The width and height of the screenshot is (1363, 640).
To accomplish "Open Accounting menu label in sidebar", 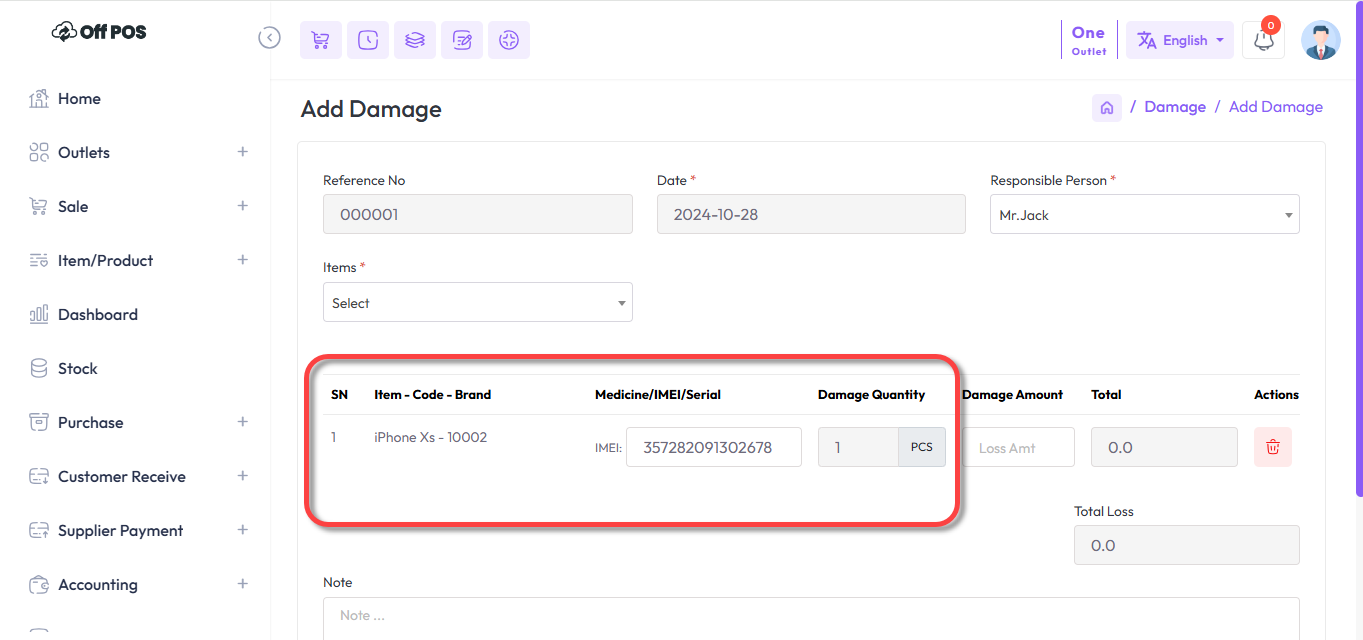I will [98, 584].
